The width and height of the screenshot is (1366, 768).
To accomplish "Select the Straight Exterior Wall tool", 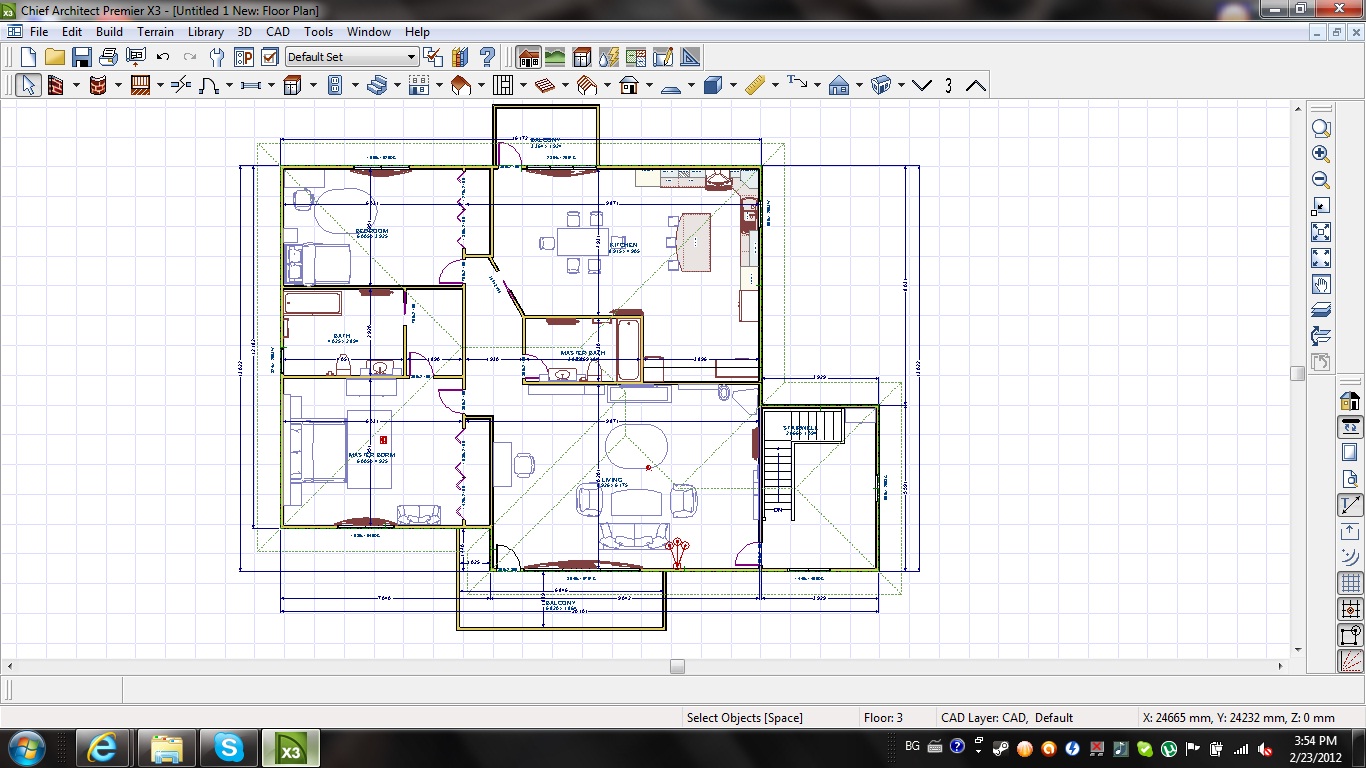I will [55, 86].
